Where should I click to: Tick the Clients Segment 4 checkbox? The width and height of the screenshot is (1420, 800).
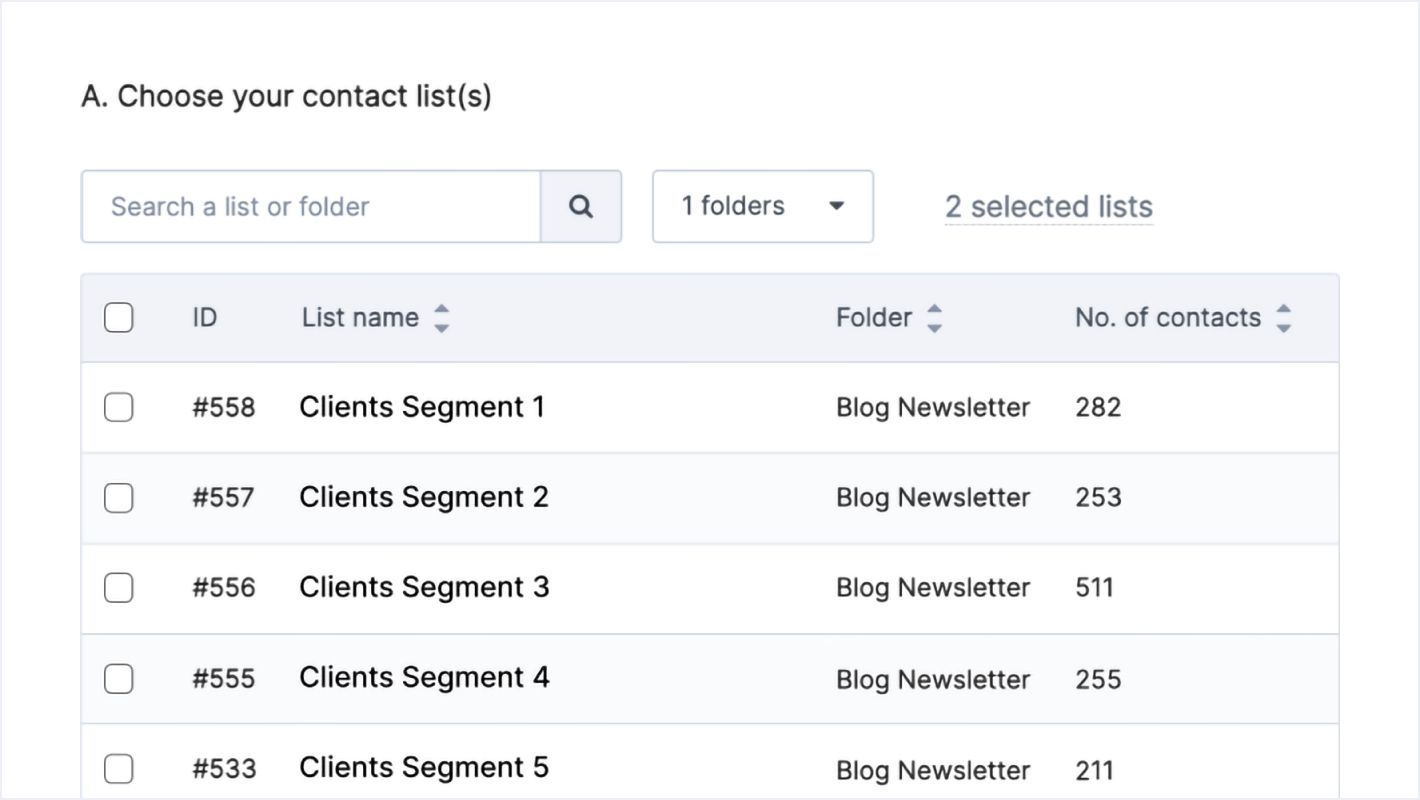[x=119, y=679]
